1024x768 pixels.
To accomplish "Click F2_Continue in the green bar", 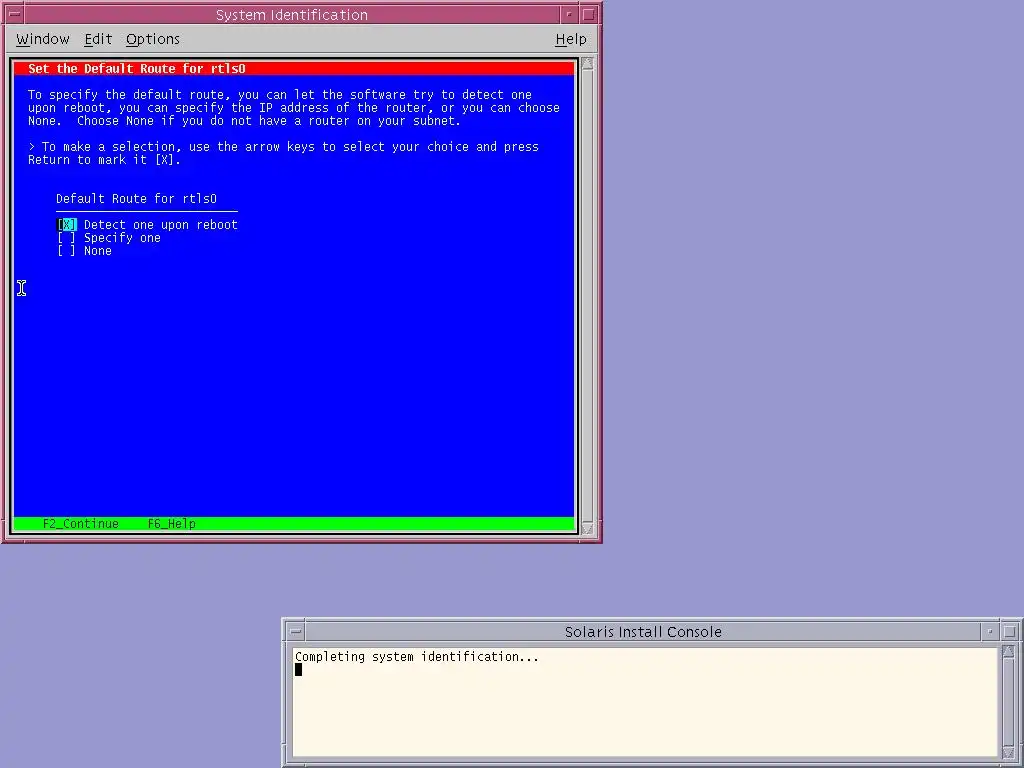I will [x=81, y=524].
